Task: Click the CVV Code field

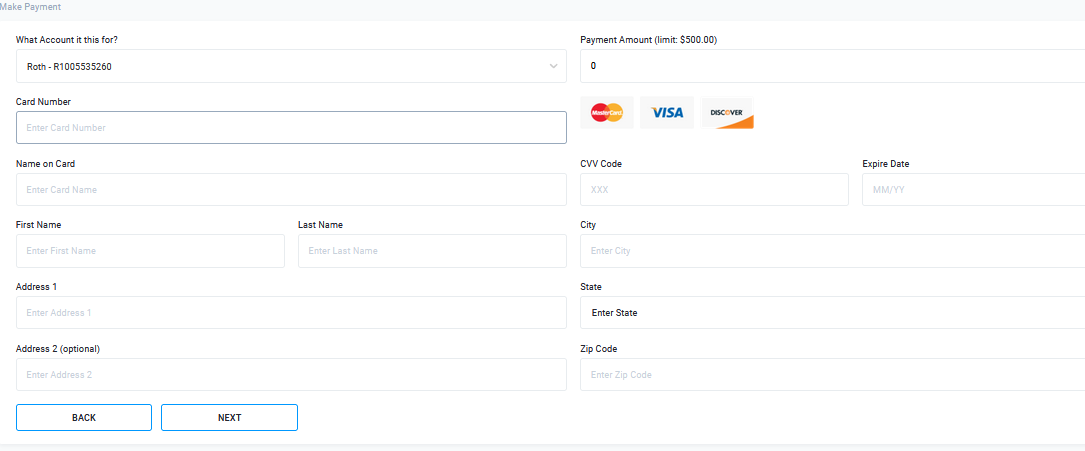Action: click(x=714, y=190)
